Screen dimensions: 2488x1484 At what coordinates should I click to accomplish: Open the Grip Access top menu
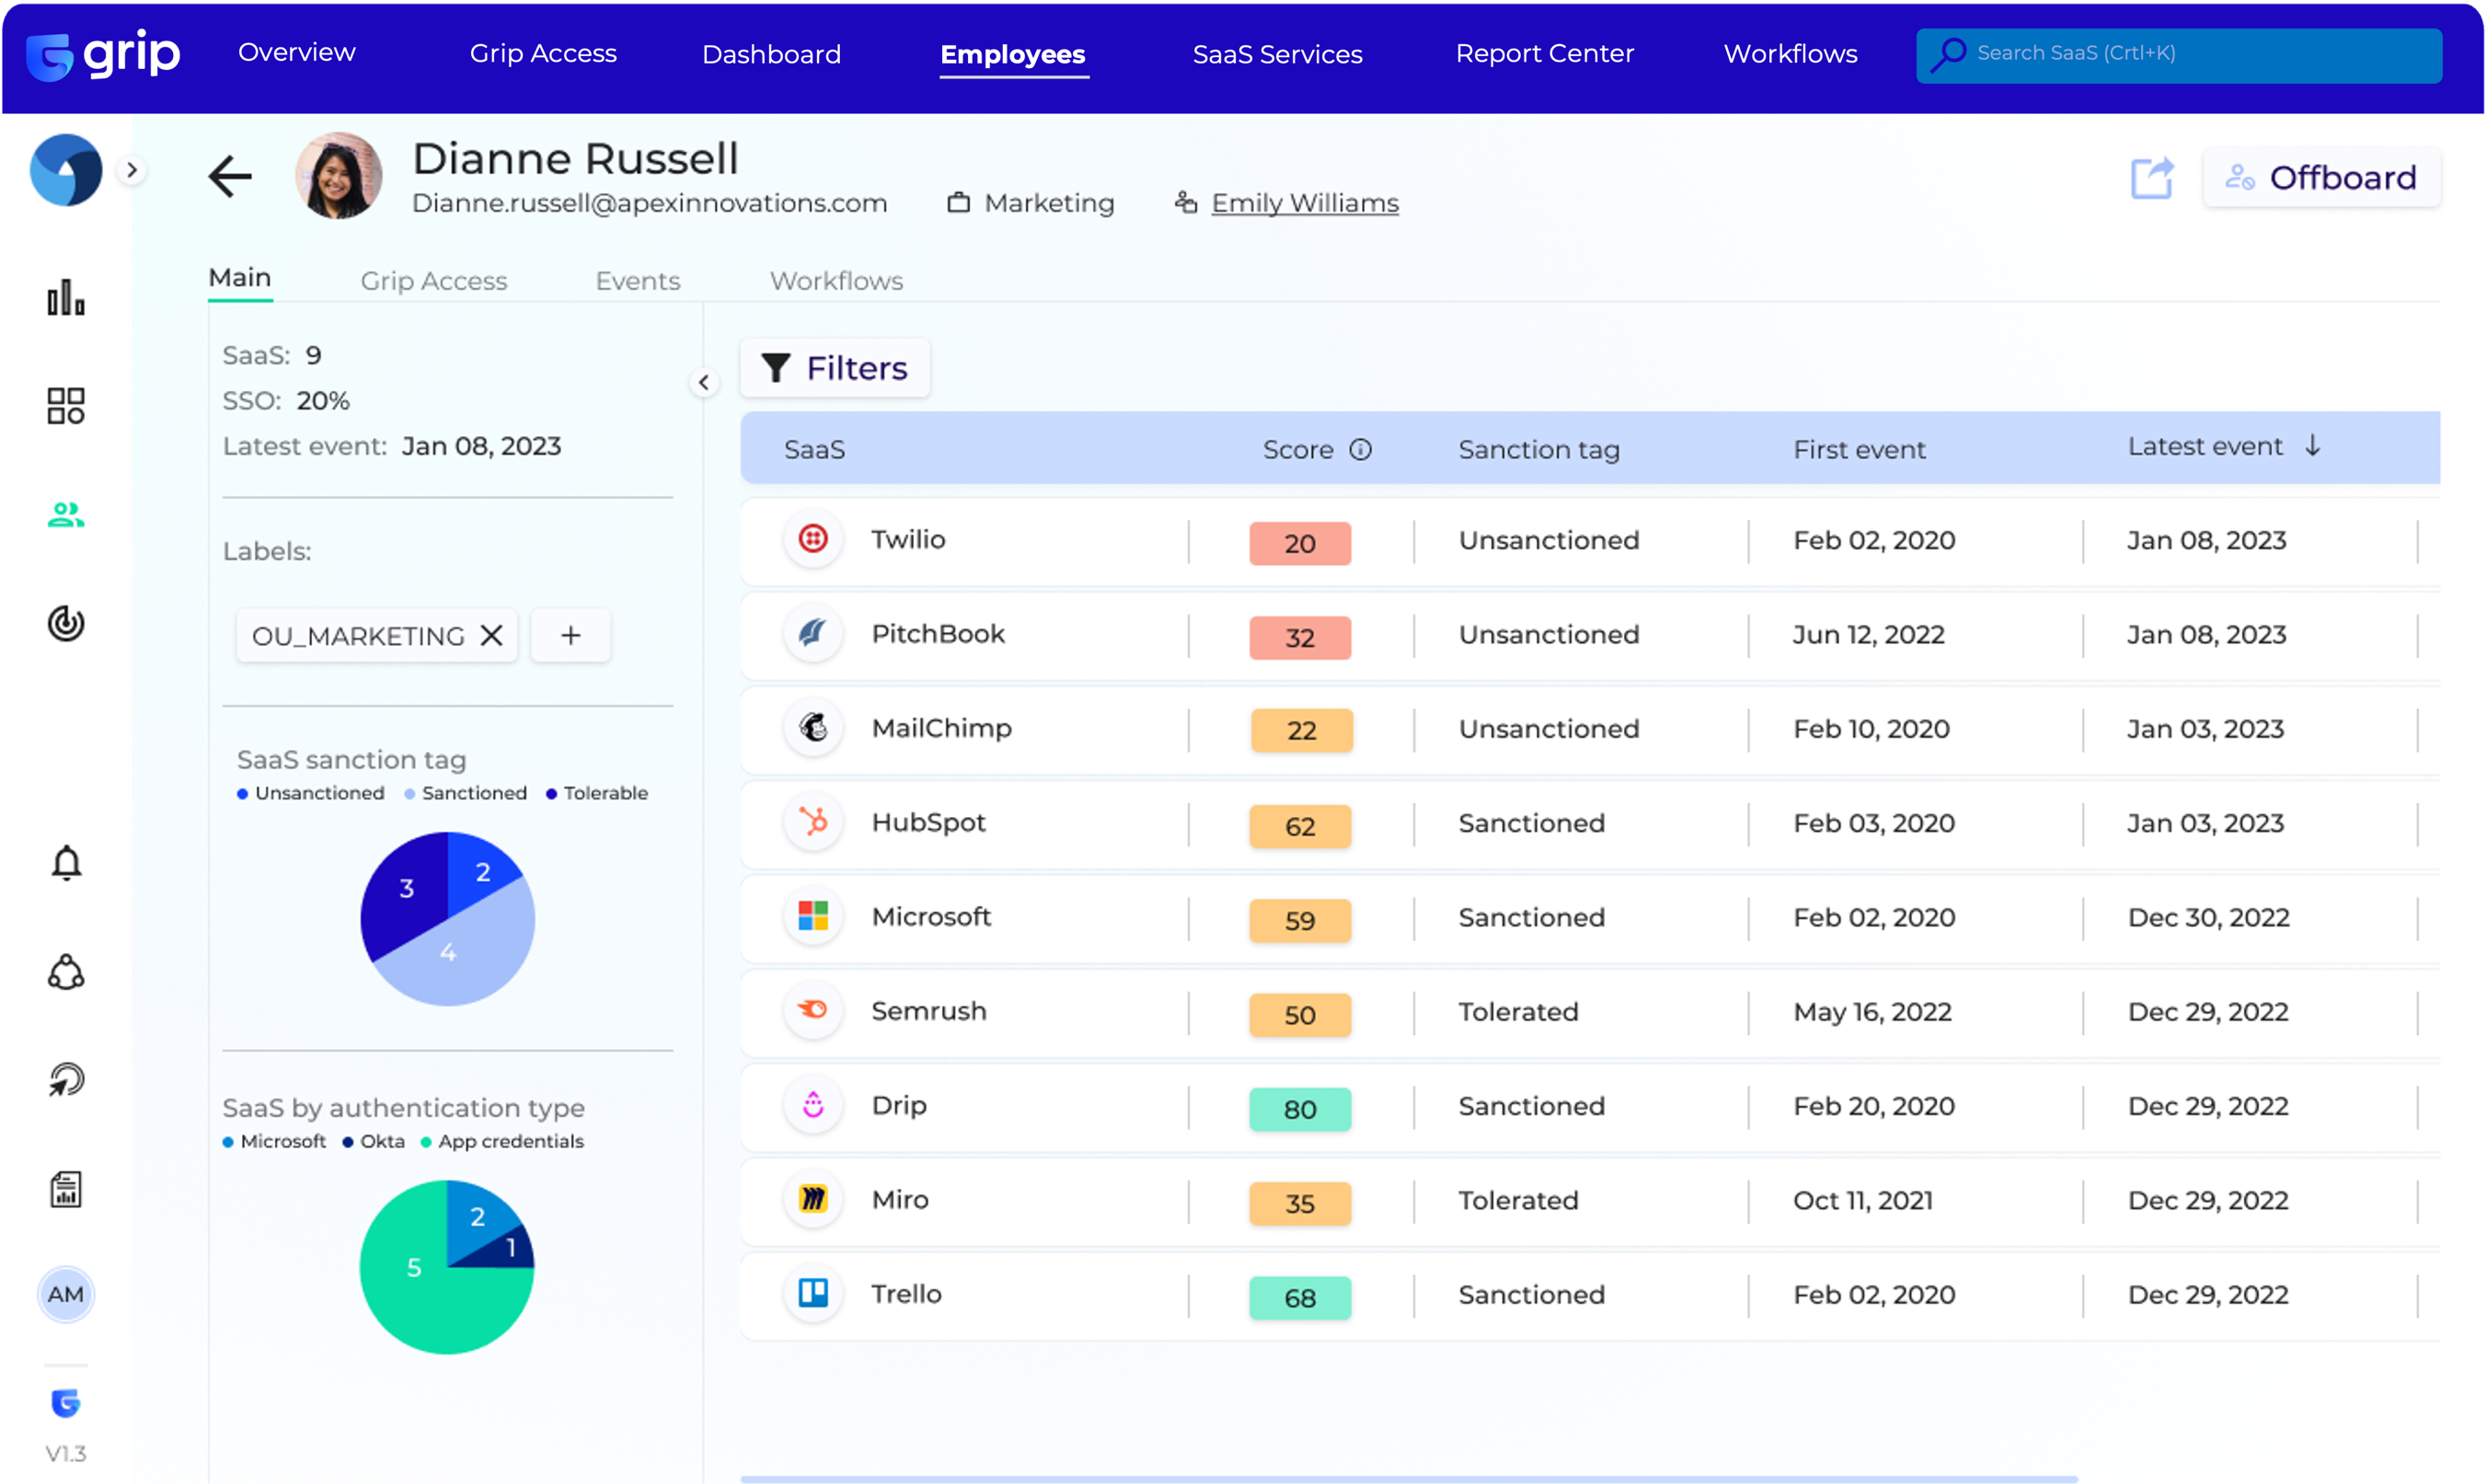pyautogui.click(x=543, y=53)
